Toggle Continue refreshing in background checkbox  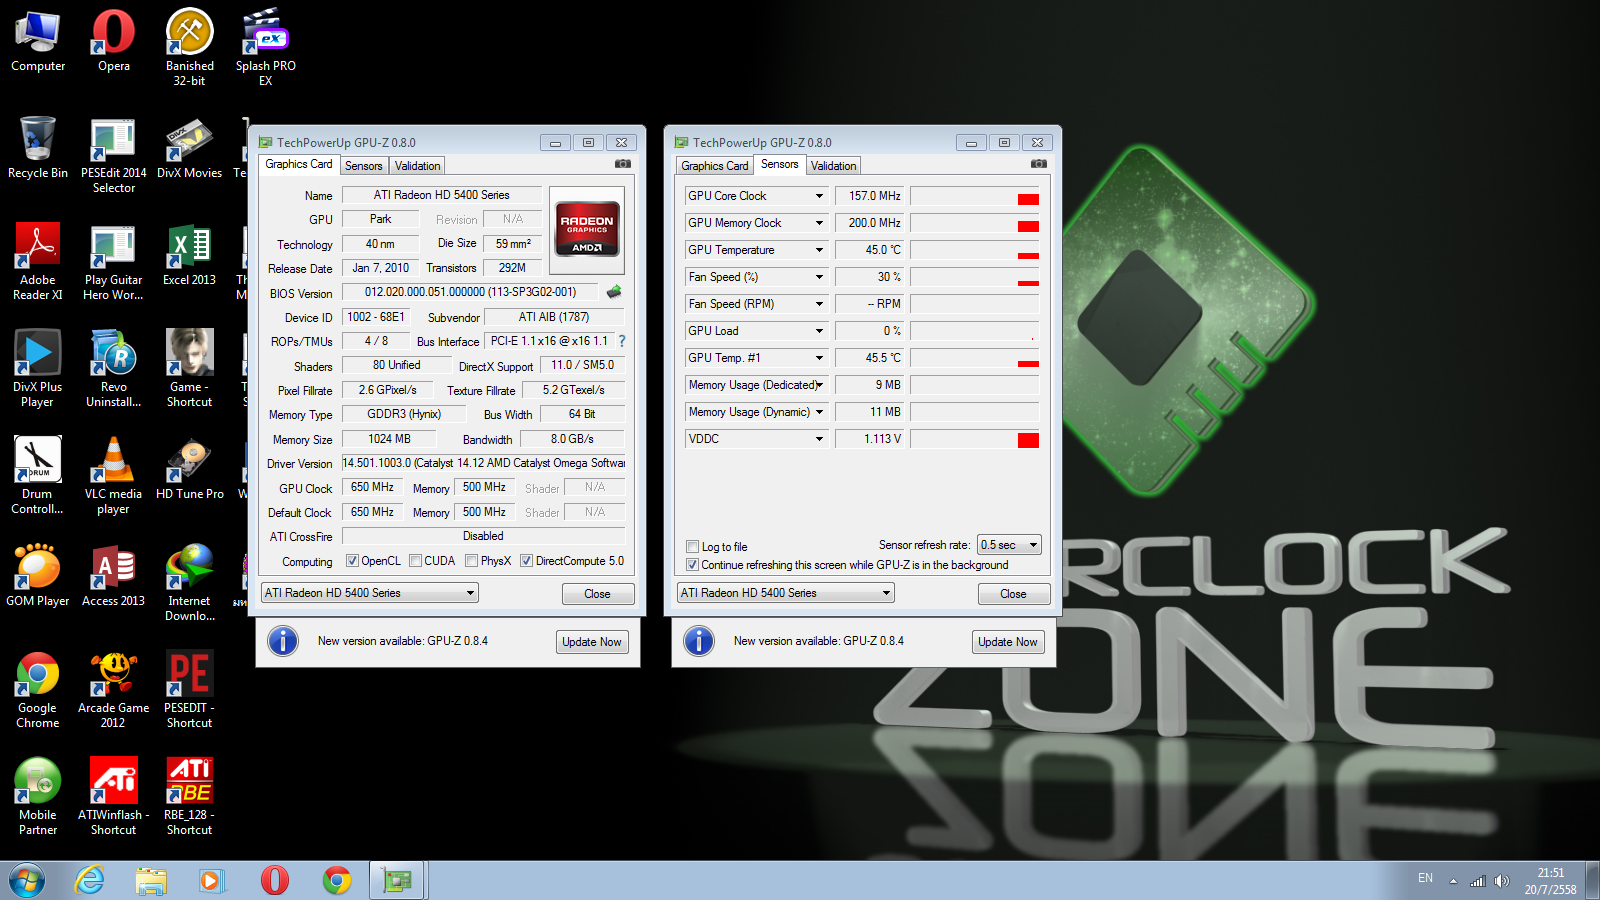692,565
